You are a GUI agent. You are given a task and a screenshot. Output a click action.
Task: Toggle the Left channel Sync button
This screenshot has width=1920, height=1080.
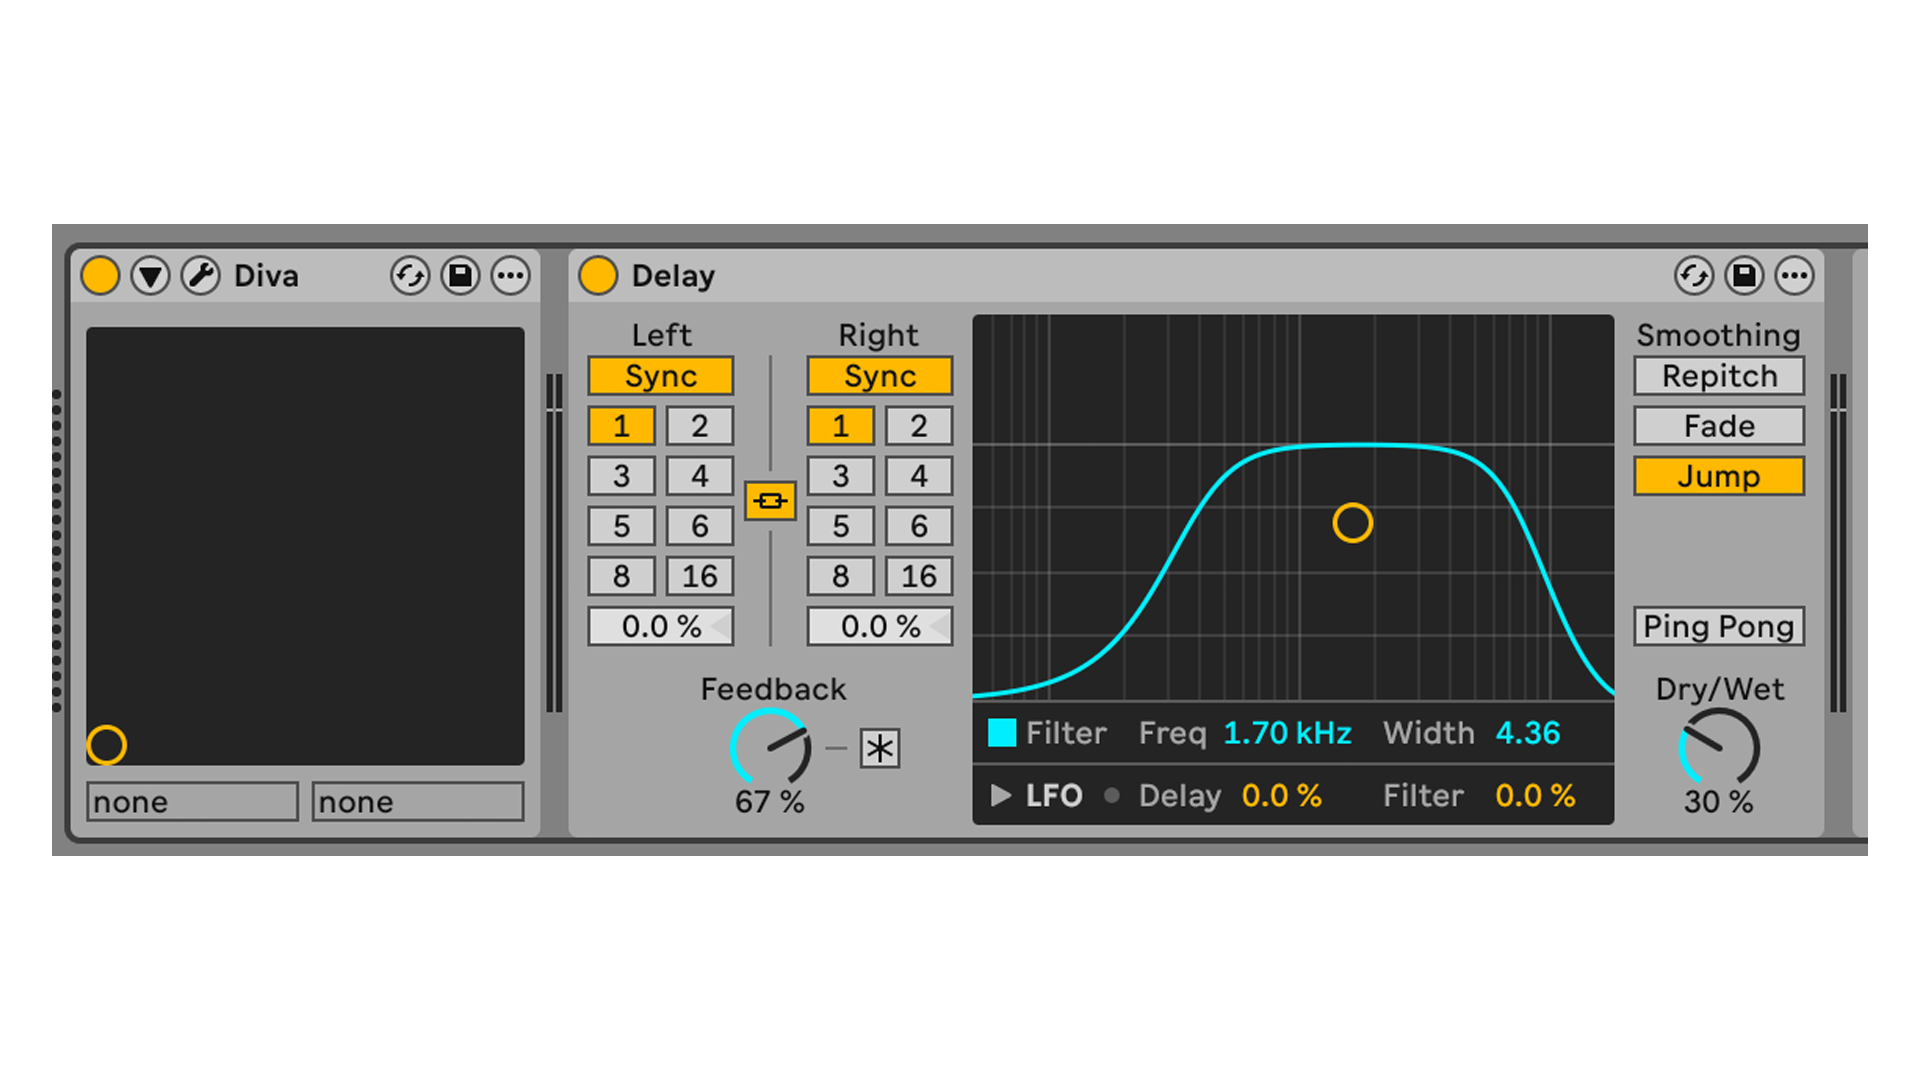660,376
